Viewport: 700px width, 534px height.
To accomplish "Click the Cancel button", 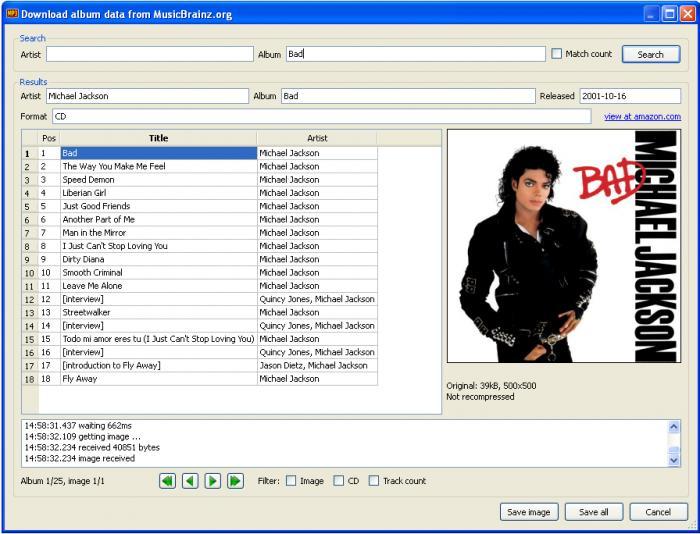I will [658, 512].
